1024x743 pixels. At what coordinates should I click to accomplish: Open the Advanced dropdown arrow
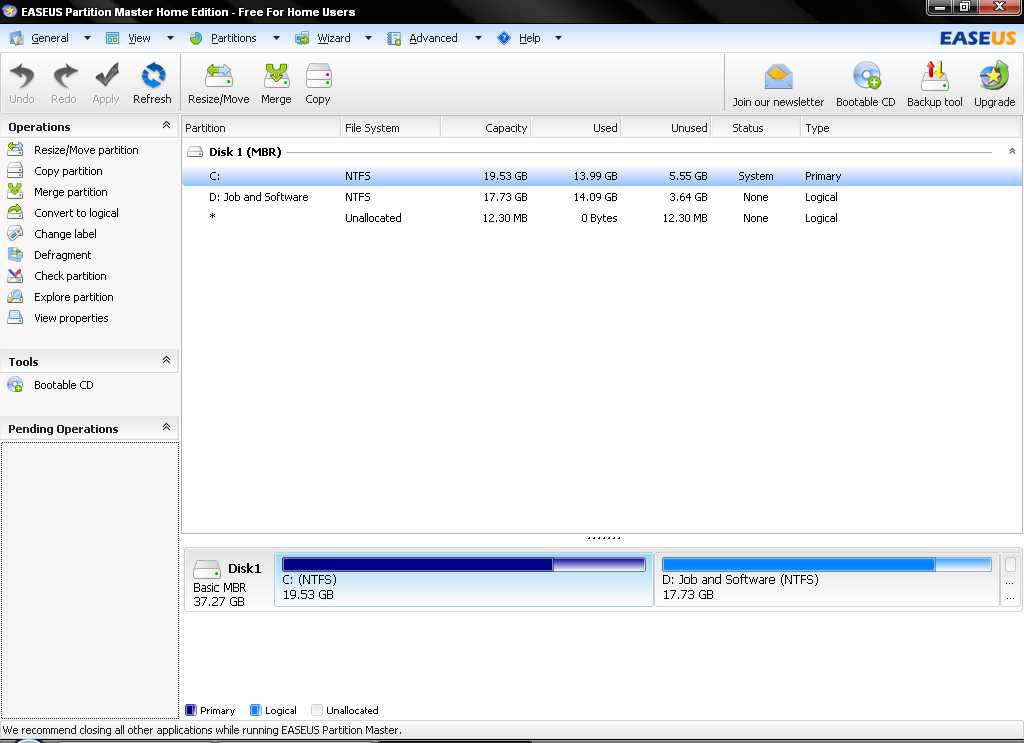pos(478,38)
